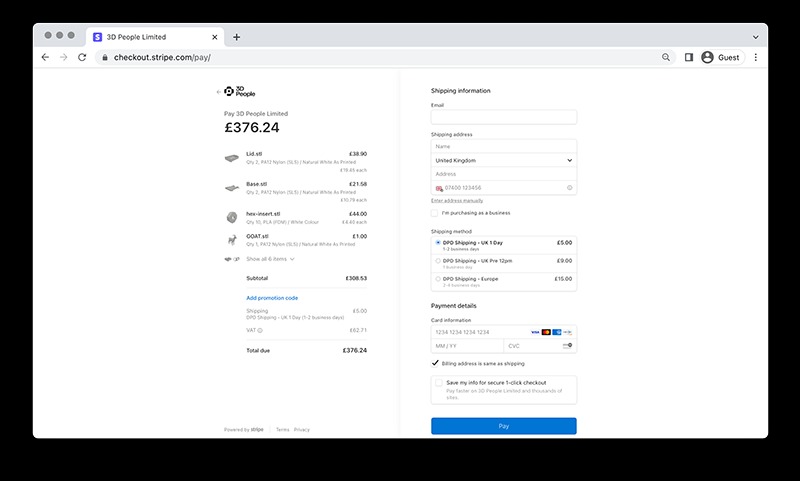
Task: Click the browser reload icon
Action: pos(82,58)
